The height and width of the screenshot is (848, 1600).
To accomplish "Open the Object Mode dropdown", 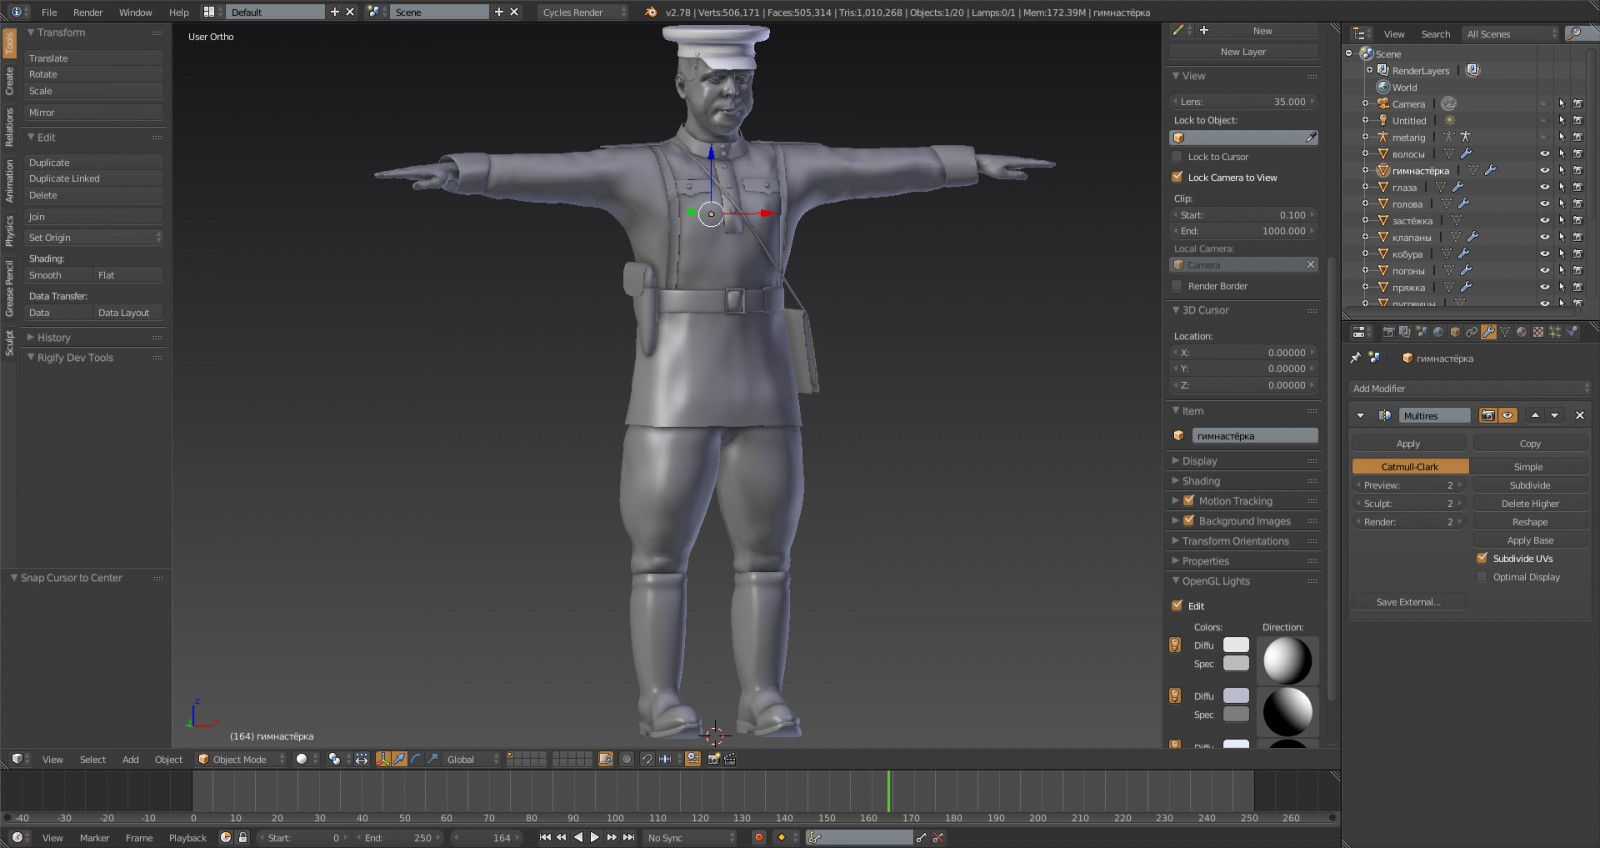I will coord(238,759).
